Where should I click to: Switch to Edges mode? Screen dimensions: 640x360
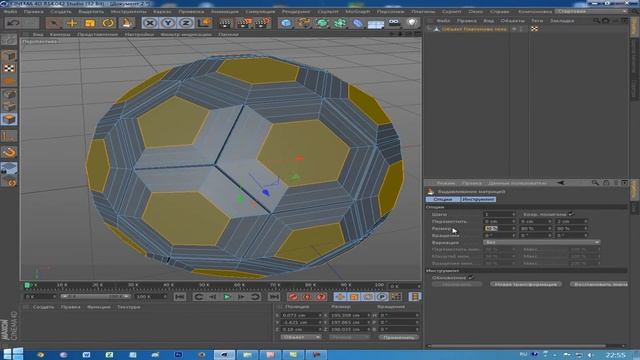pos(9,107)
